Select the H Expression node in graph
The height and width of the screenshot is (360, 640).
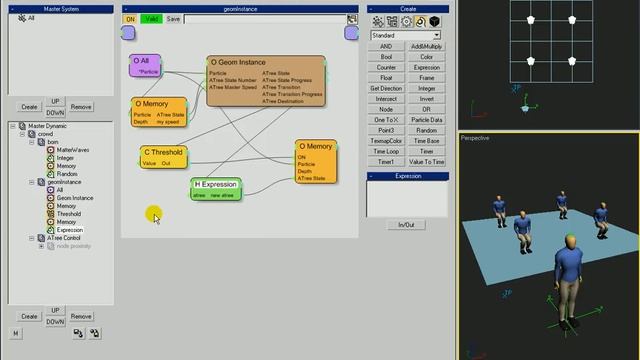(x=216, y=189)
